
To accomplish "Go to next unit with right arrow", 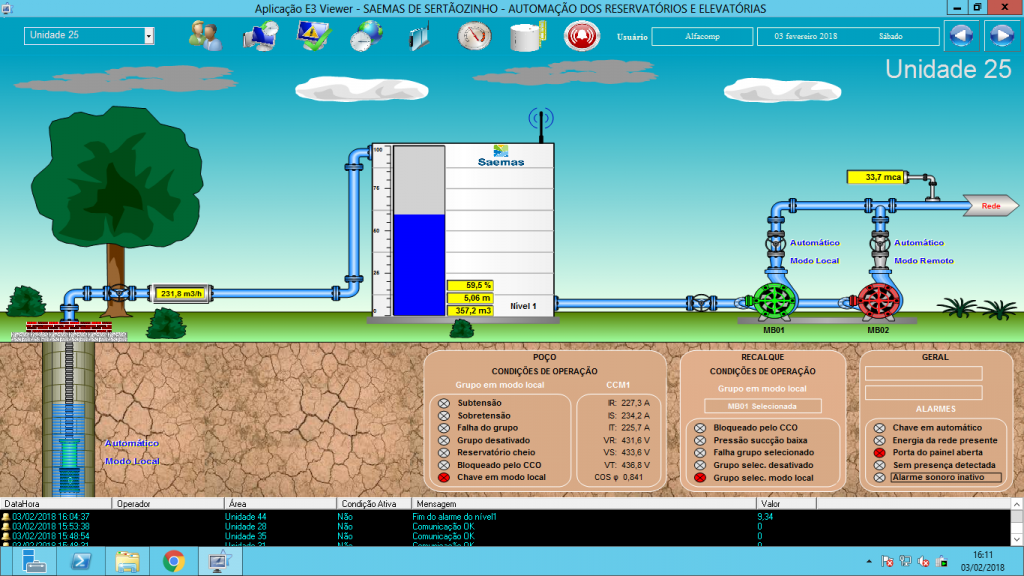I will click(1001, 36).
